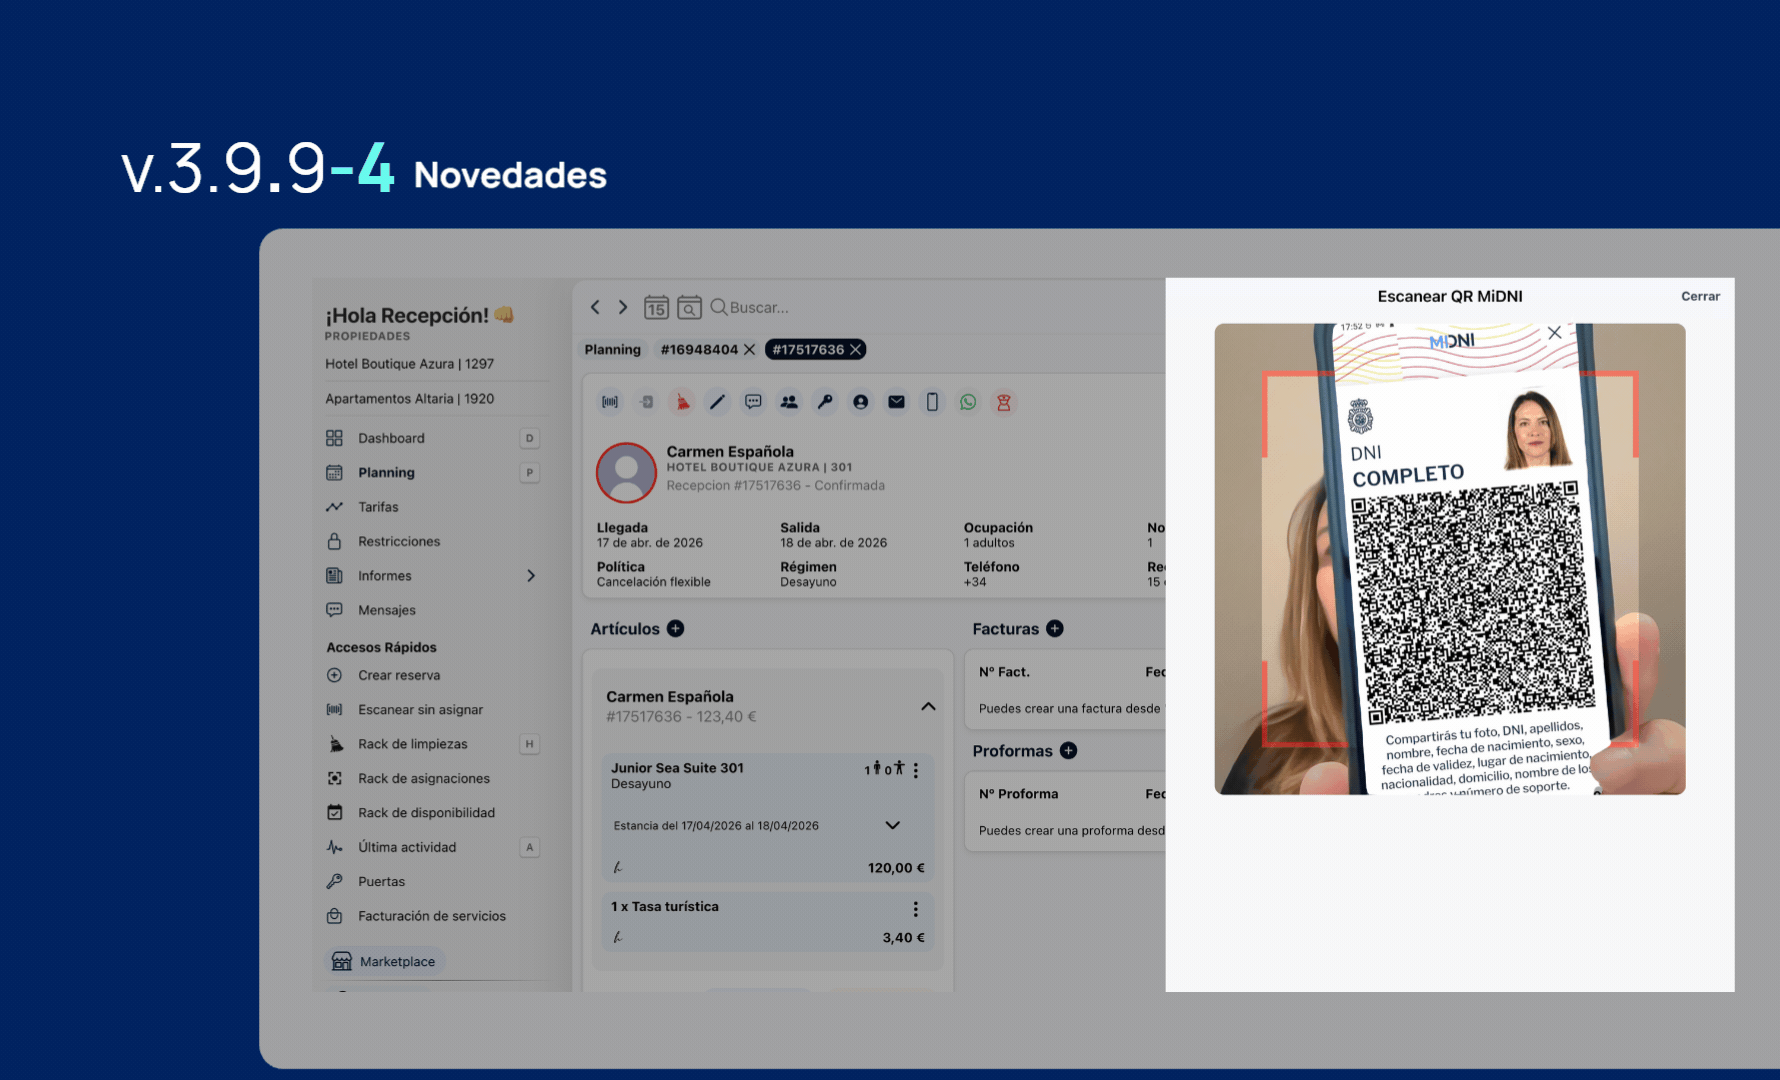Switch to reservation tab #16948404
Viewport: 1780px width, 1080px height.
(698, 350)
